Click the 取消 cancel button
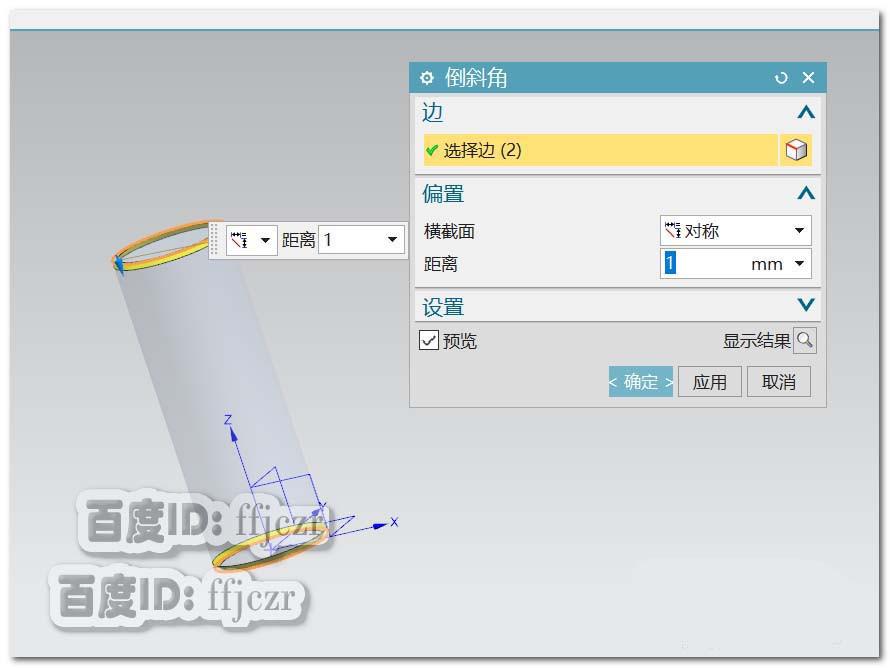The width and height of the screenshot is (890, 668). click(x=779, y=381)
